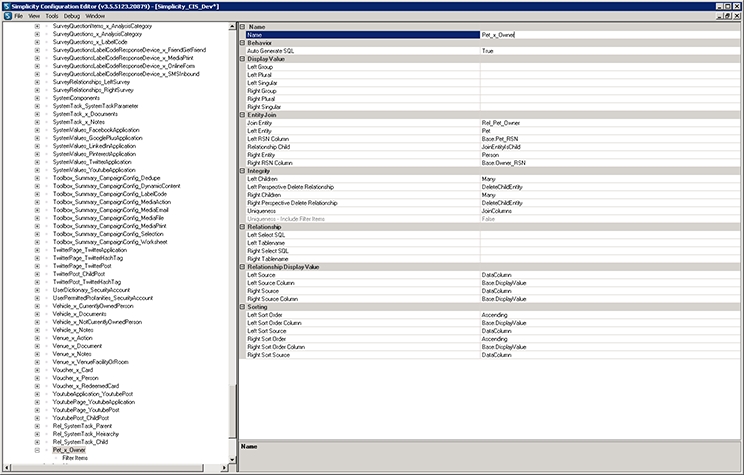Select Filter Items under Pet_x_Owner
The width and height of the screenshot is (744, 475).
pos(75,458)
